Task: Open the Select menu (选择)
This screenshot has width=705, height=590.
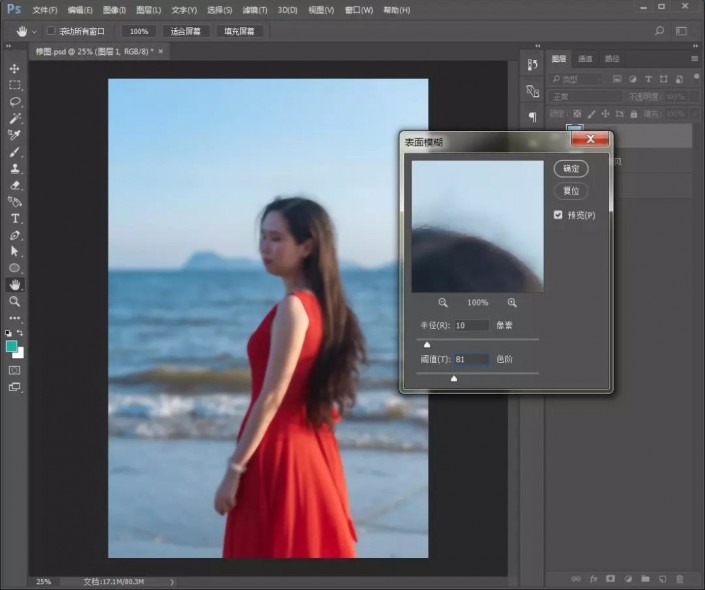Action: [x=219, y=10]
